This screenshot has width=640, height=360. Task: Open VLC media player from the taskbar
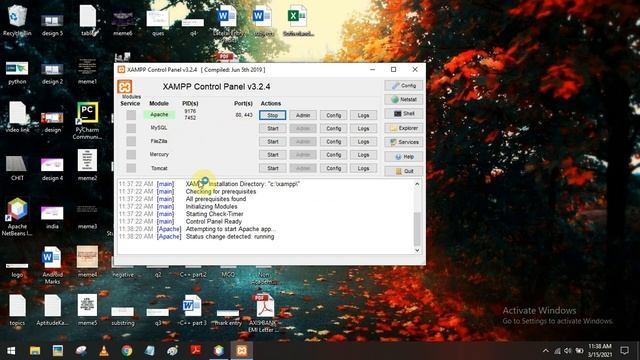tap(104, 351)
